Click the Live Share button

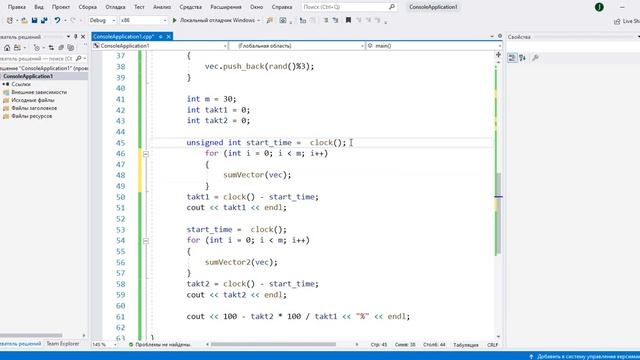click(x=627, y=21)
